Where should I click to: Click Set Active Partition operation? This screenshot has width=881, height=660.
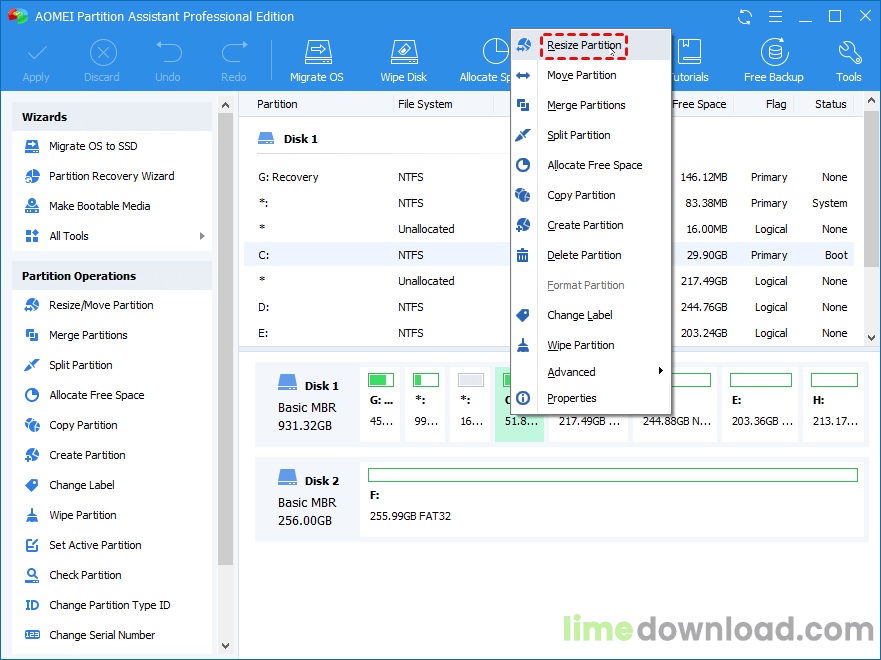pyautogui.click(x=95, y=545)
